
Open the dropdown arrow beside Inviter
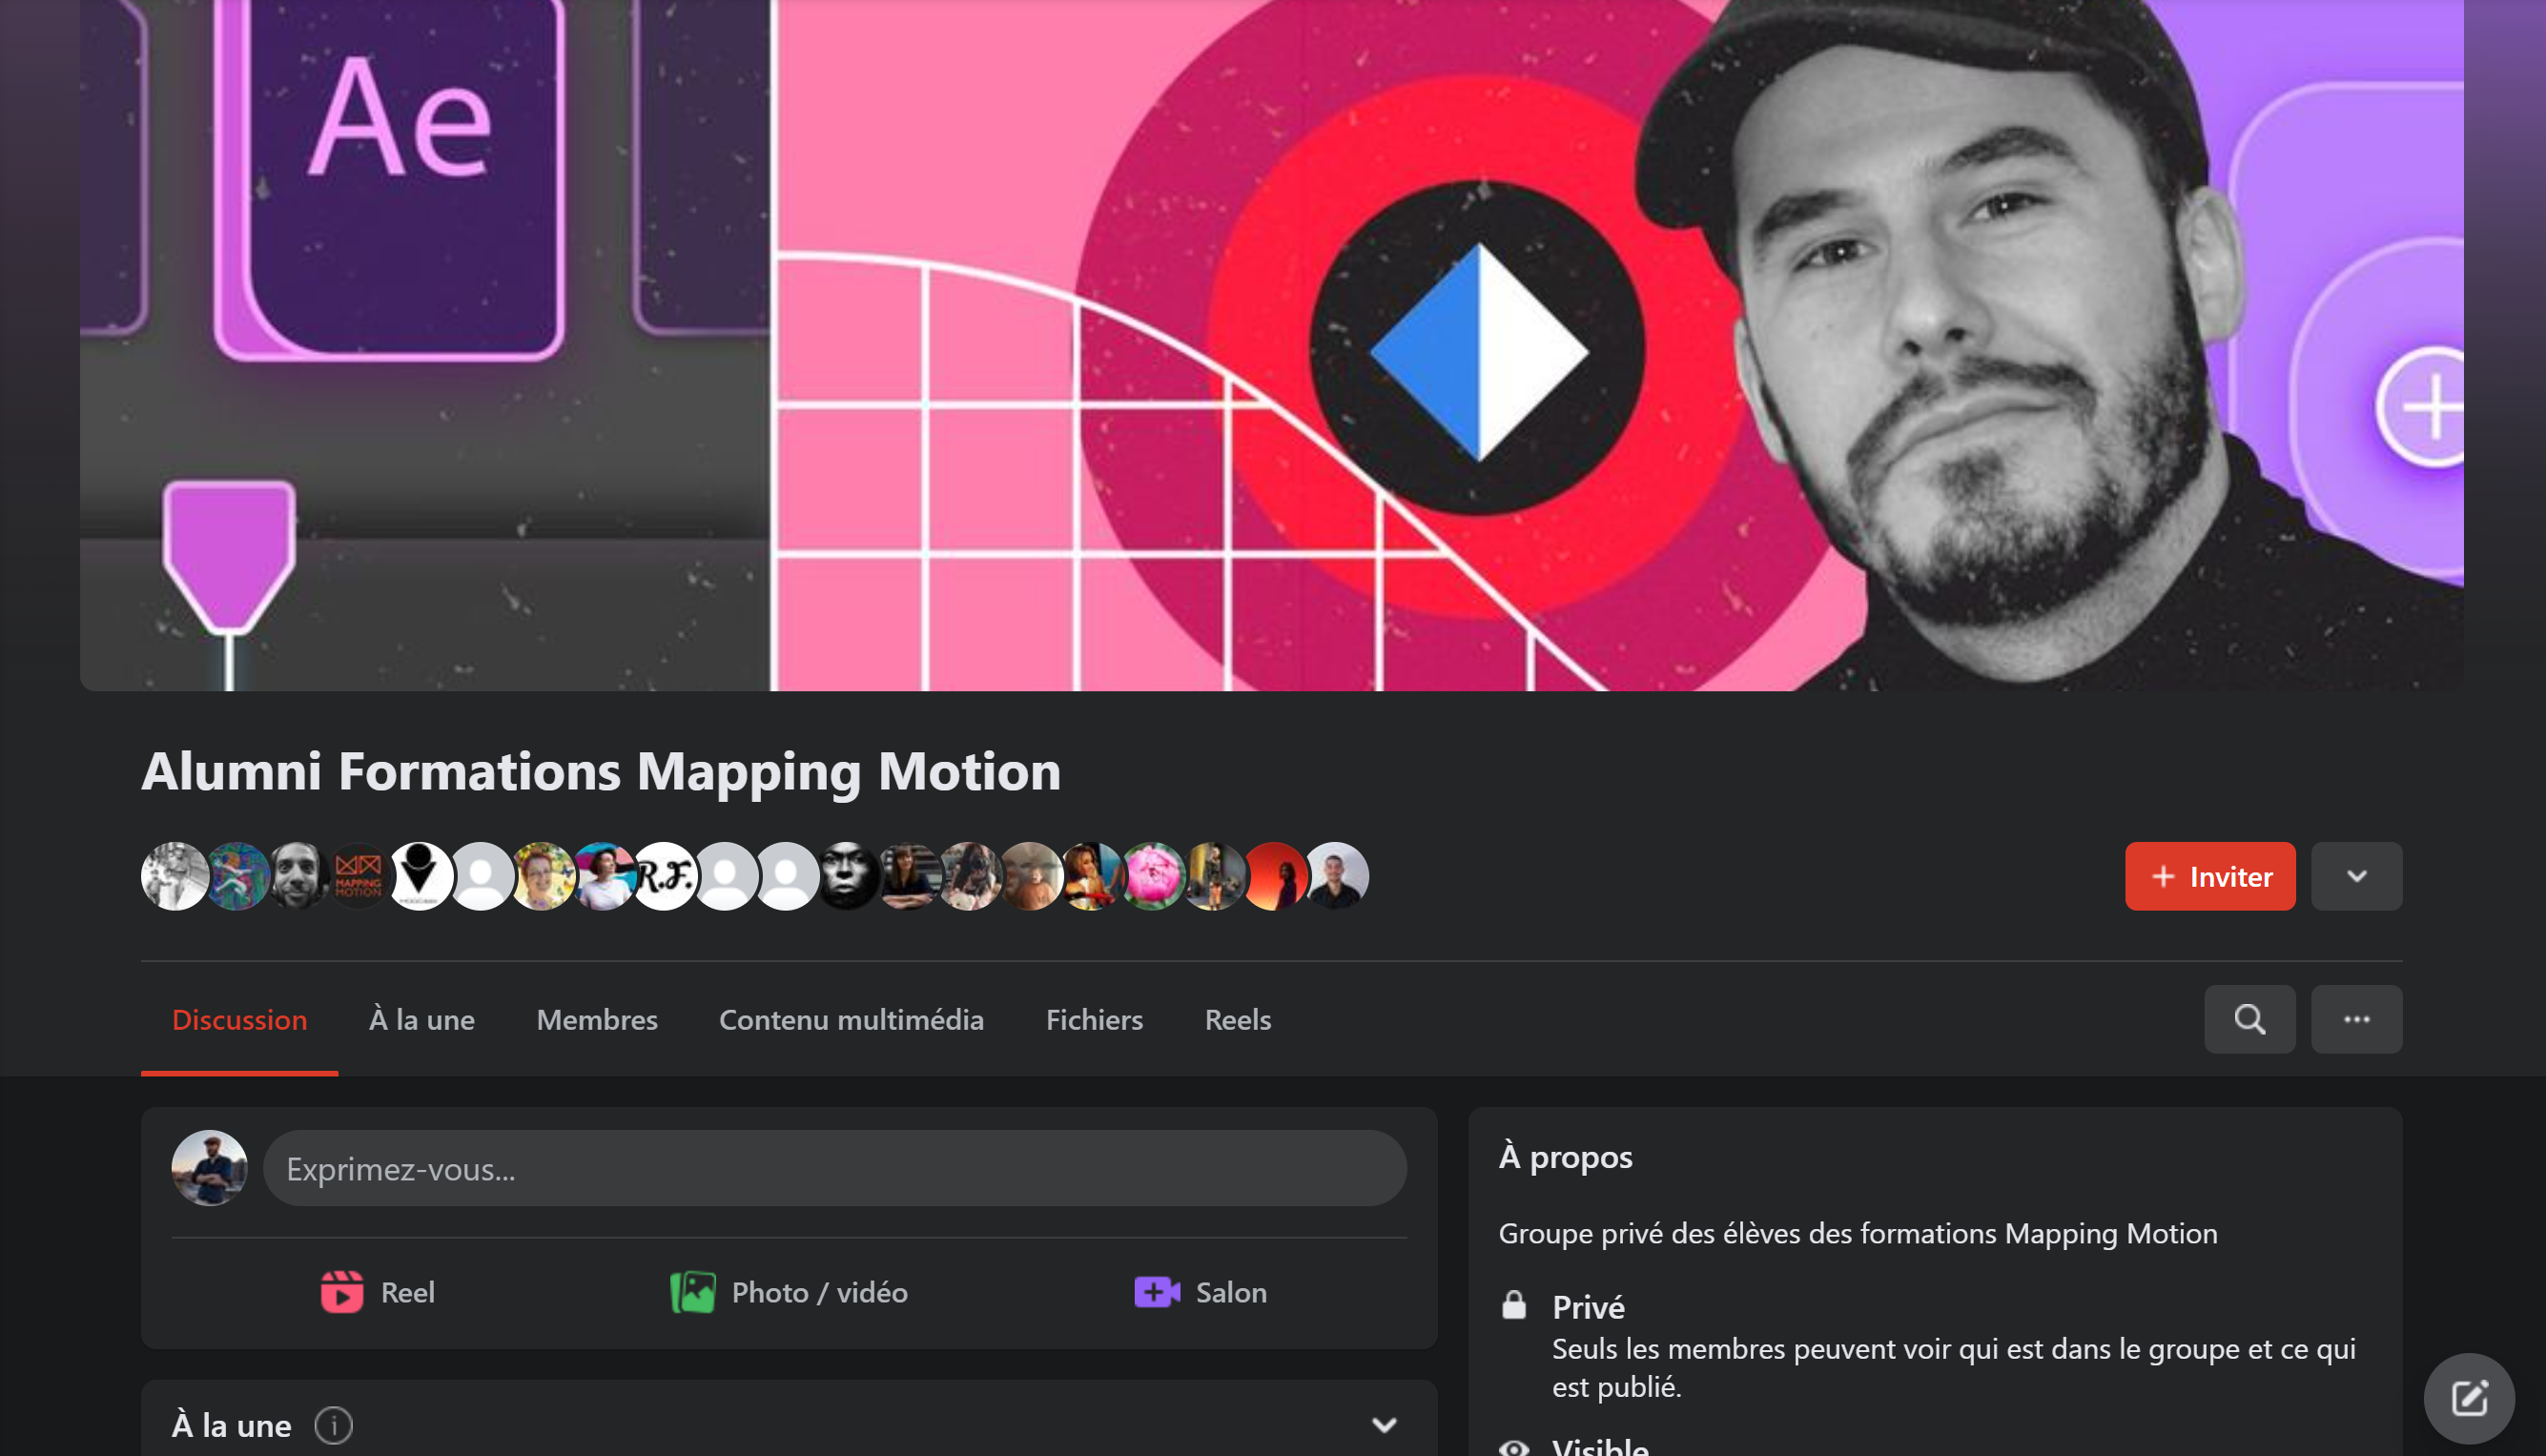pos(2355,876)
